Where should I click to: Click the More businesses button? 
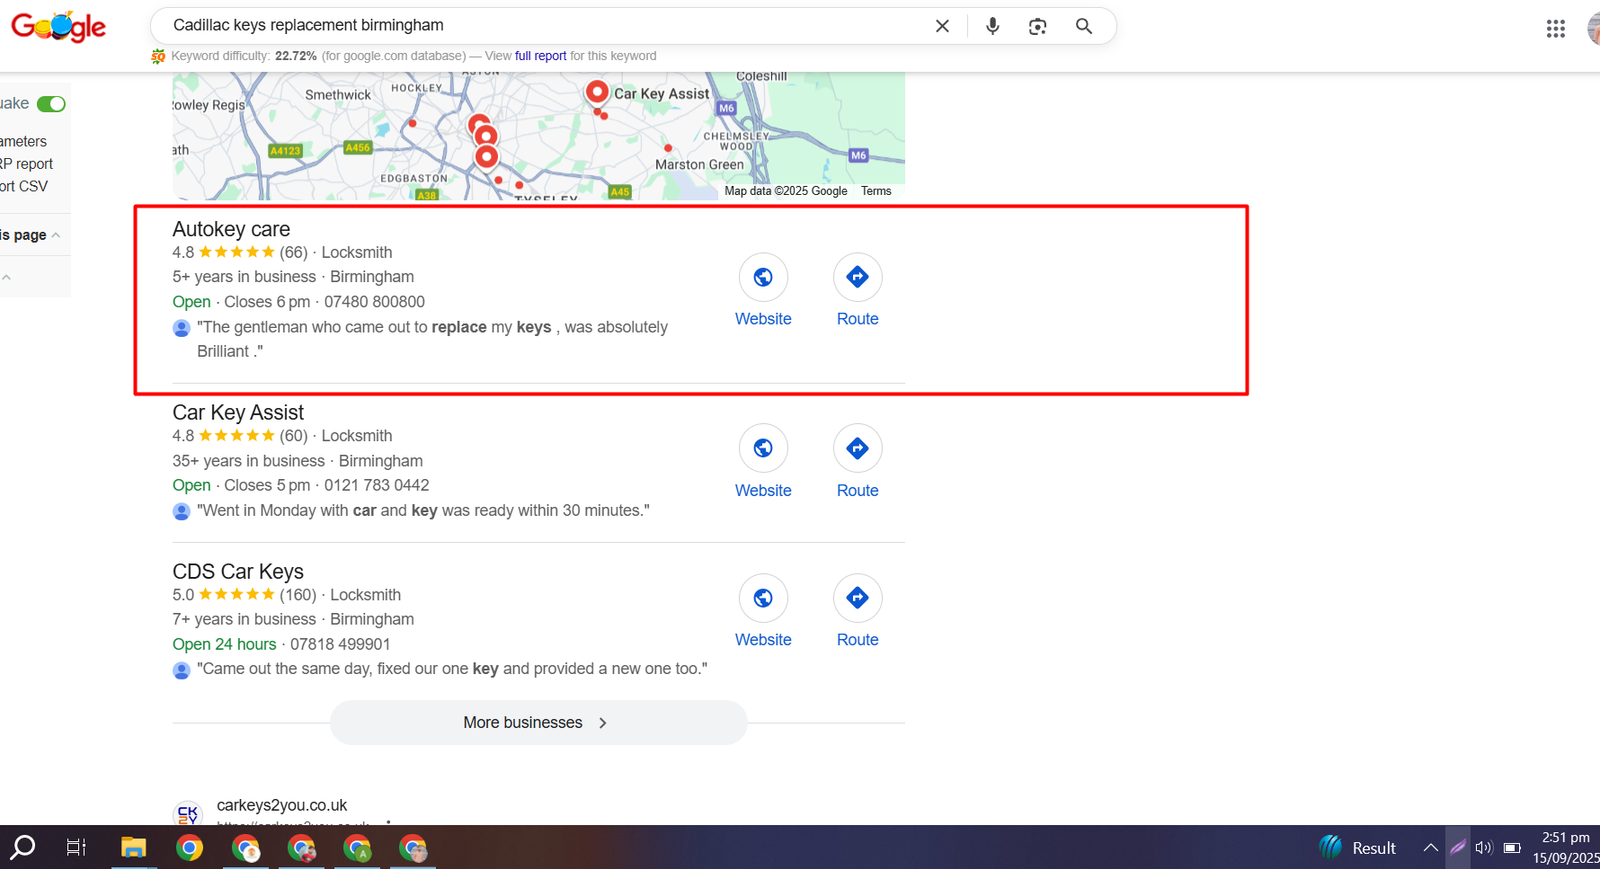click(538, 722)
